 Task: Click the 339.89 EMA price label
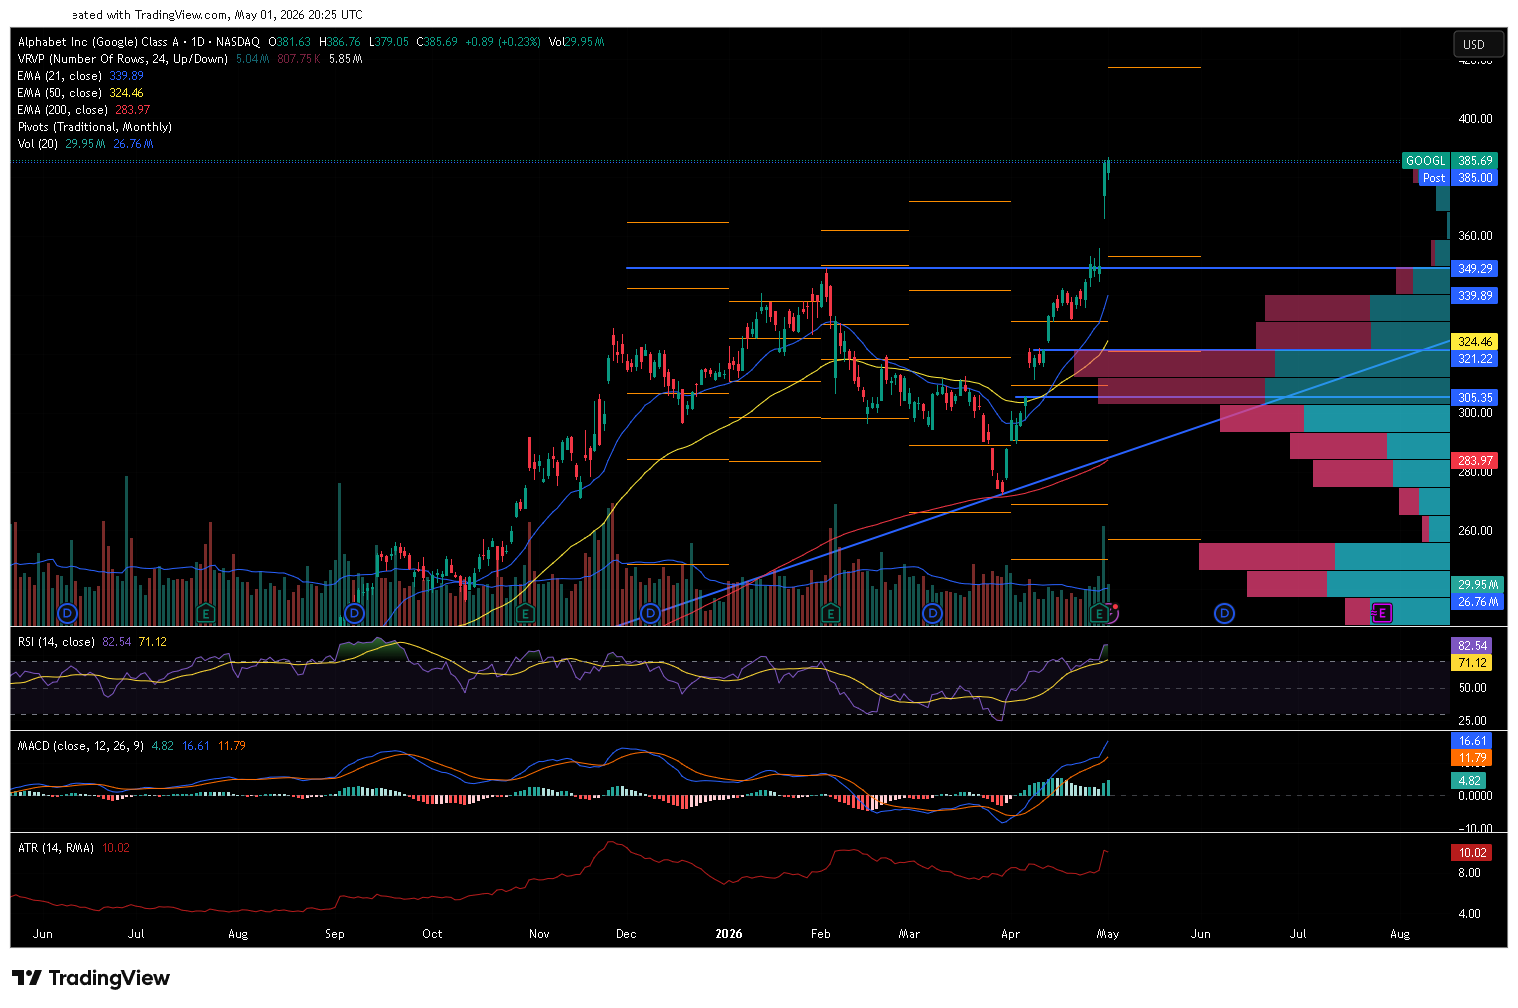1474,296
